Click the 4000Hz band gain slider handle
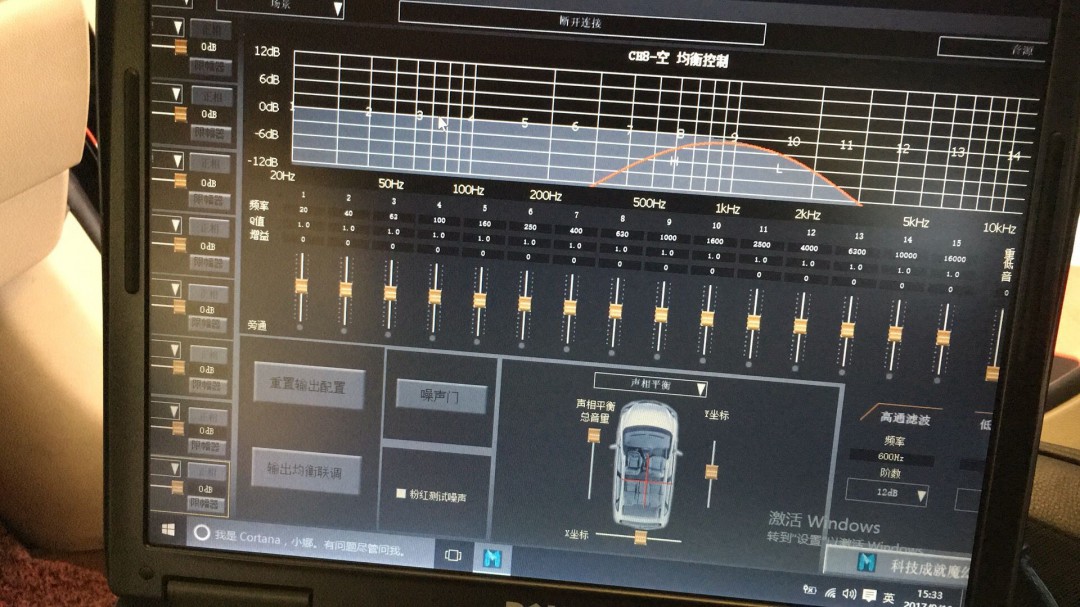 coord(800,326)
